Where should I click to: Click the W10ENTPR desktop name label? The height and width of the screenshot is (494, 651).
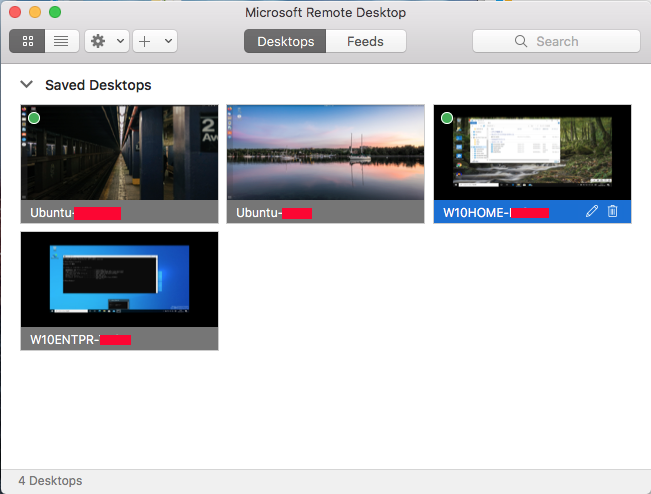81,340
